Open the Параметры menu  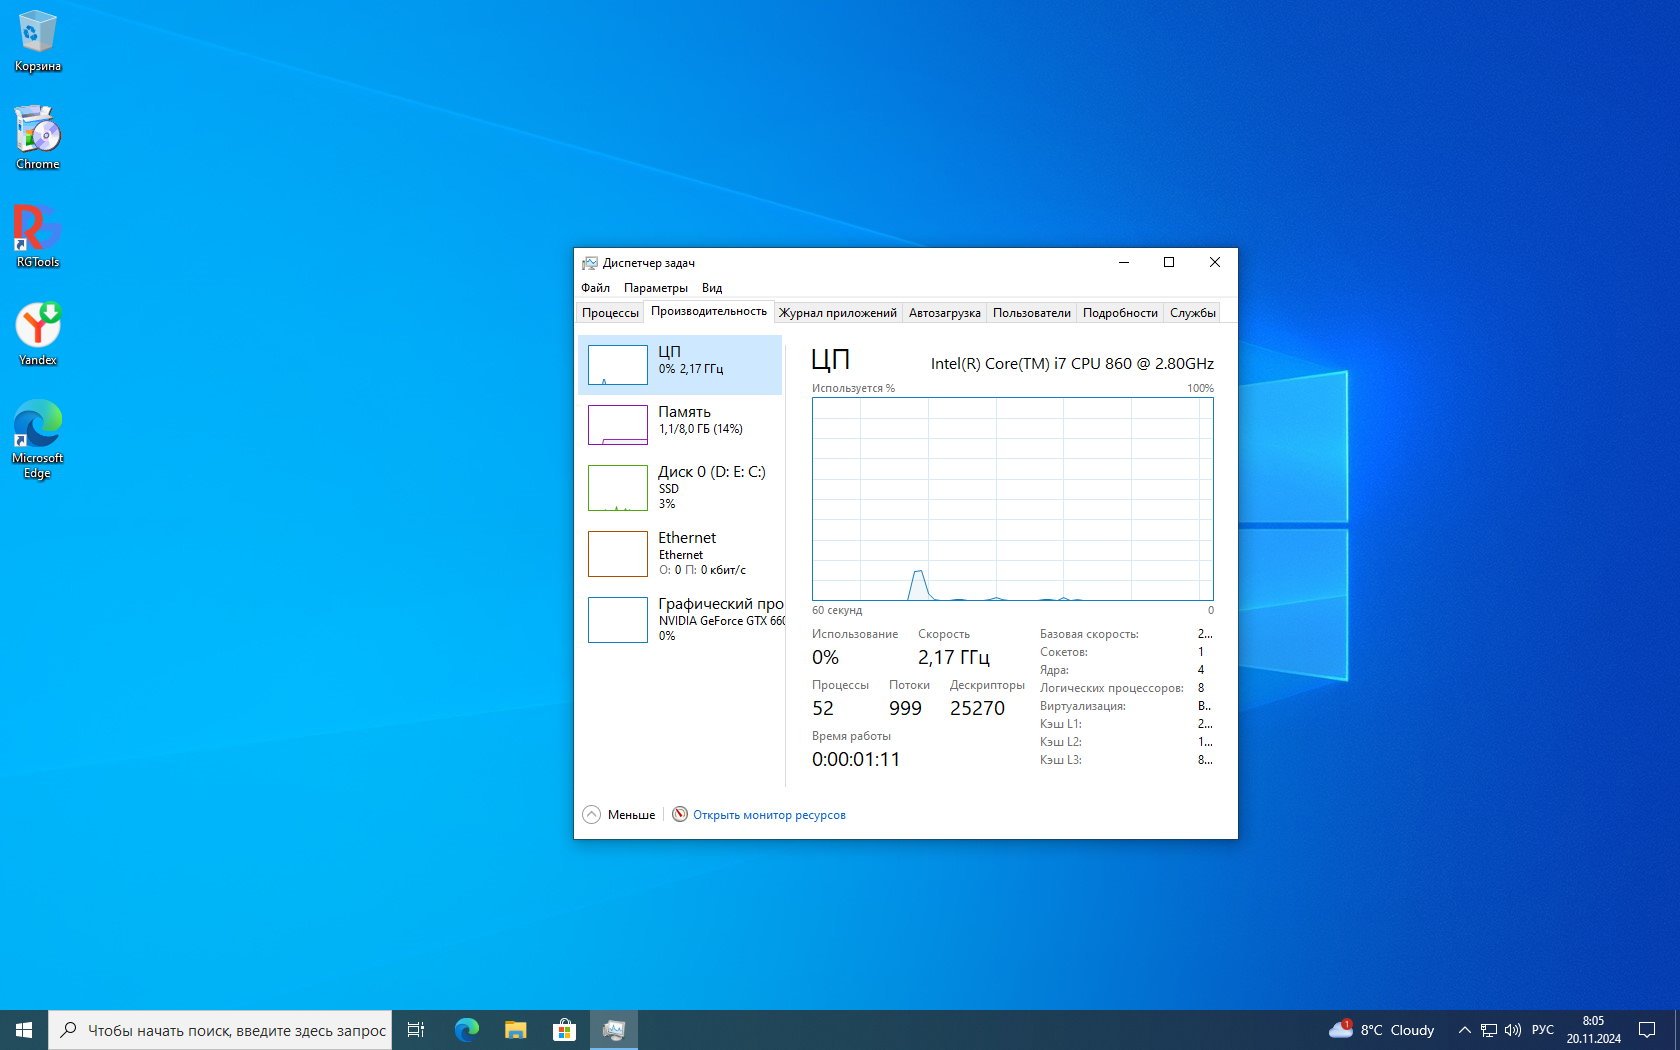655,288
